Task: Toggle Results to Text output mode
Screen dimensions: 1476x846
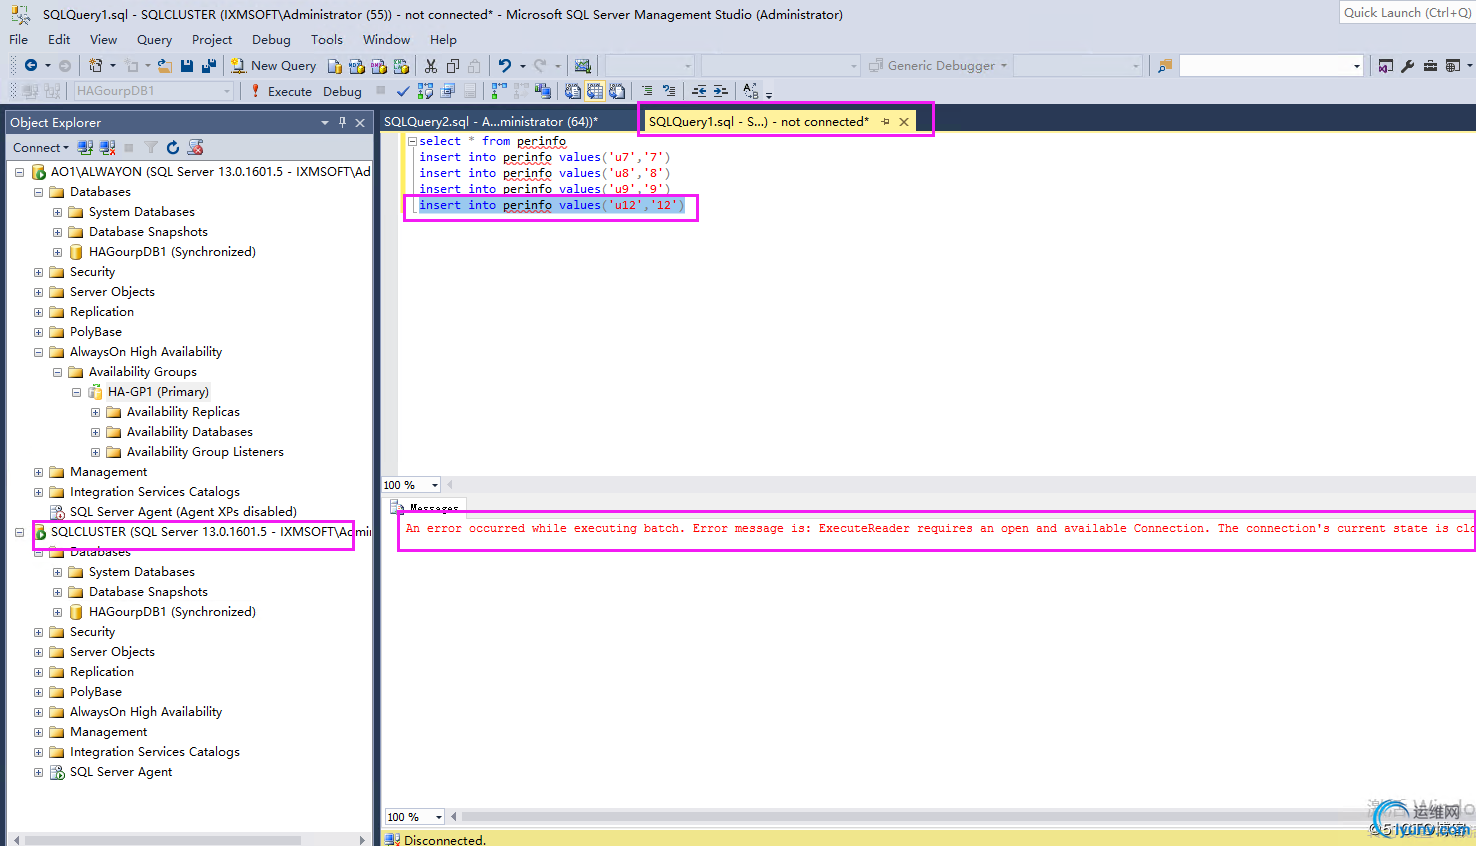Action: [x=573, y=91]
